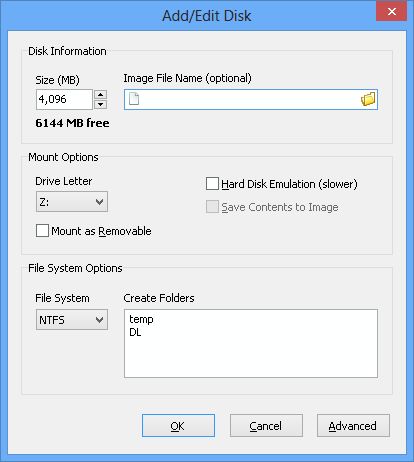Click in the Create Folders text area
This screenshot has width=414, height=462.
251,343
